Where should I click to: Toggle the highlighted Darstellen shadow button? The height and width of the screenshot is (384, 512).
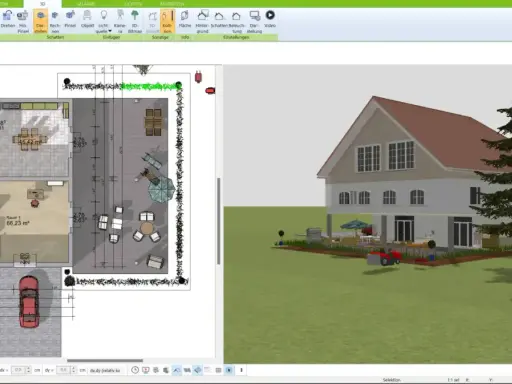pyautogui.click(x=40, y=21)
